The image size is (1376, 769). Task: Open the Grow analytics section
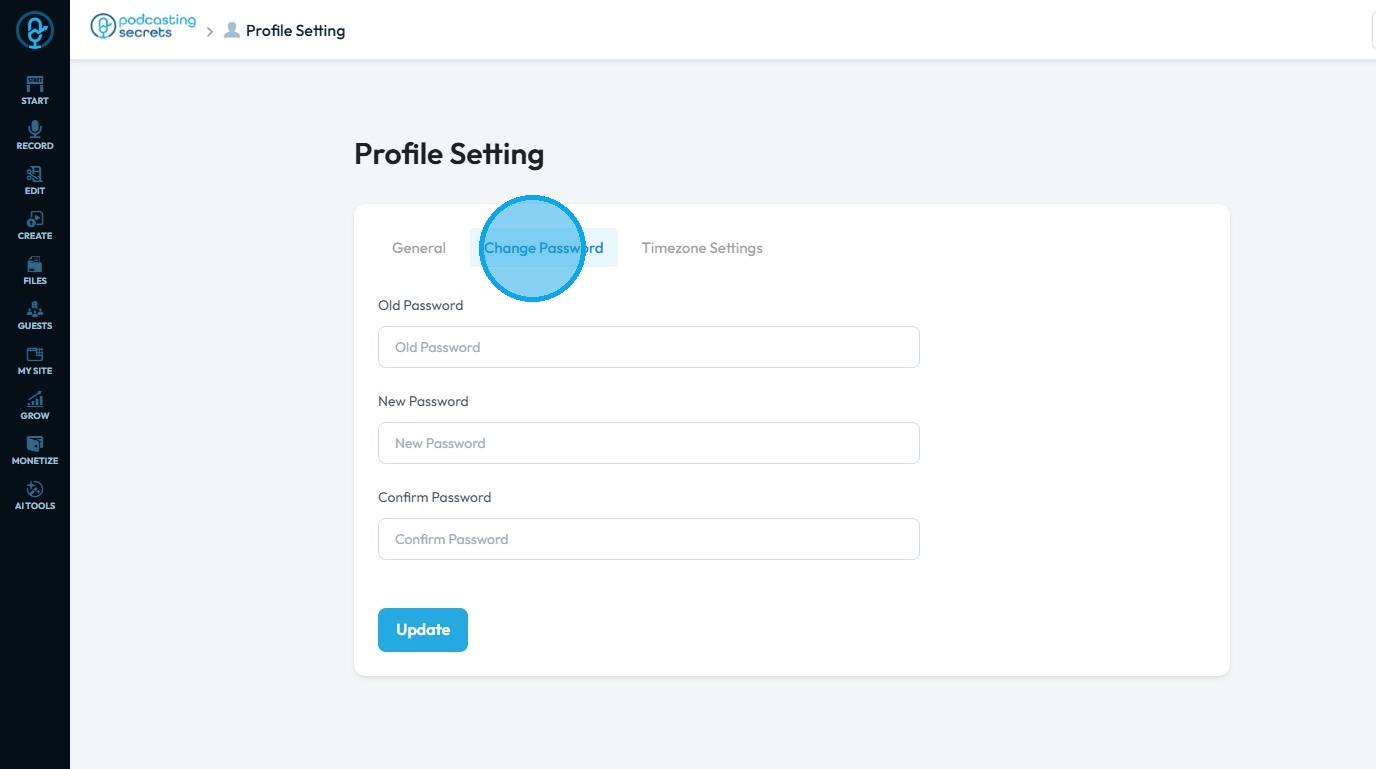click(35, 405)
